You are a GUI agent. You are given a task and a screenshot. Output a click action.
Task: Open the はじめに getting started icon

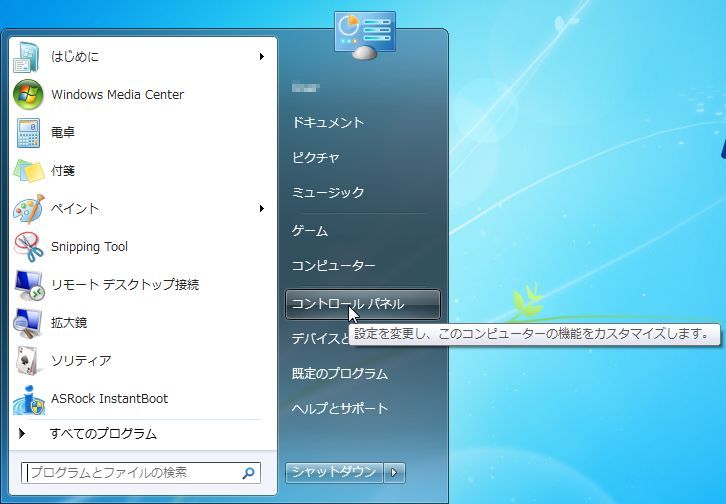27,57
